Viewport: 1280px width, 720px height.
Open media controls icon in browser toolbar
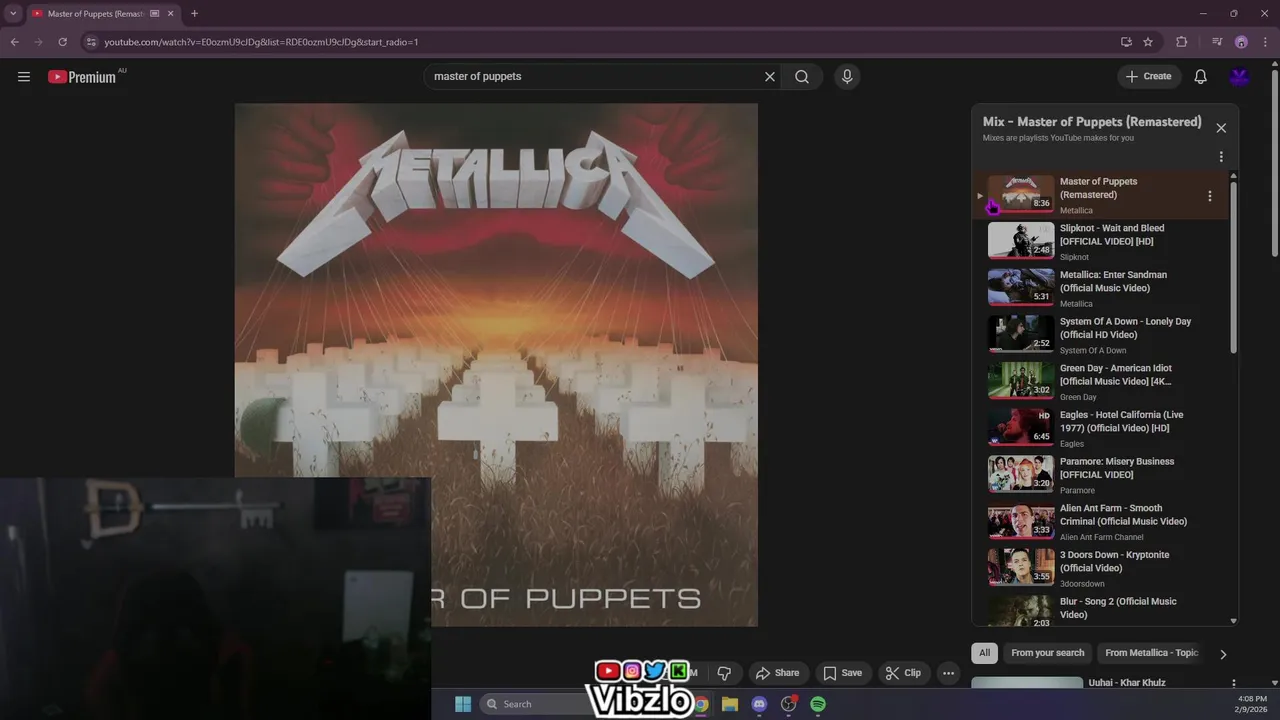[1217, 42]
